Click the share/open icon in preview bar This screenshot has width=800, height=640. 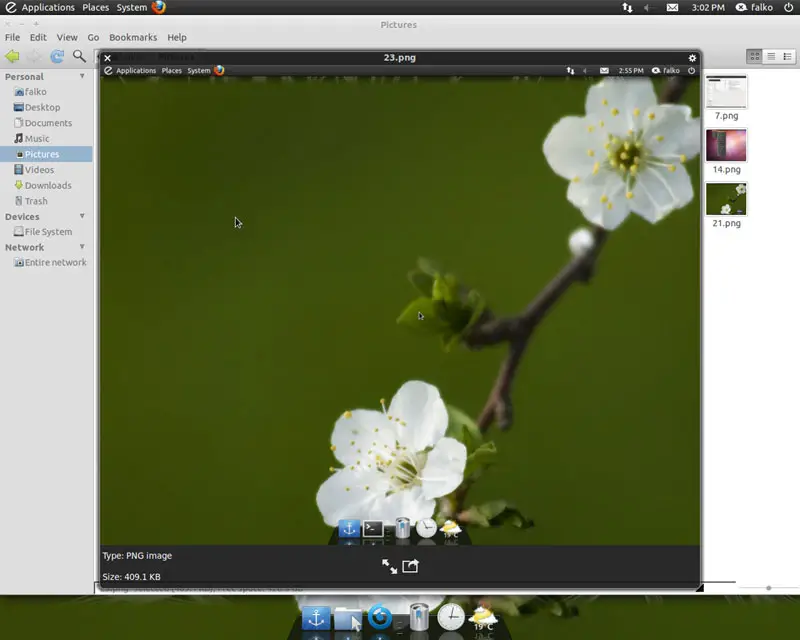(x=410, y=566)
